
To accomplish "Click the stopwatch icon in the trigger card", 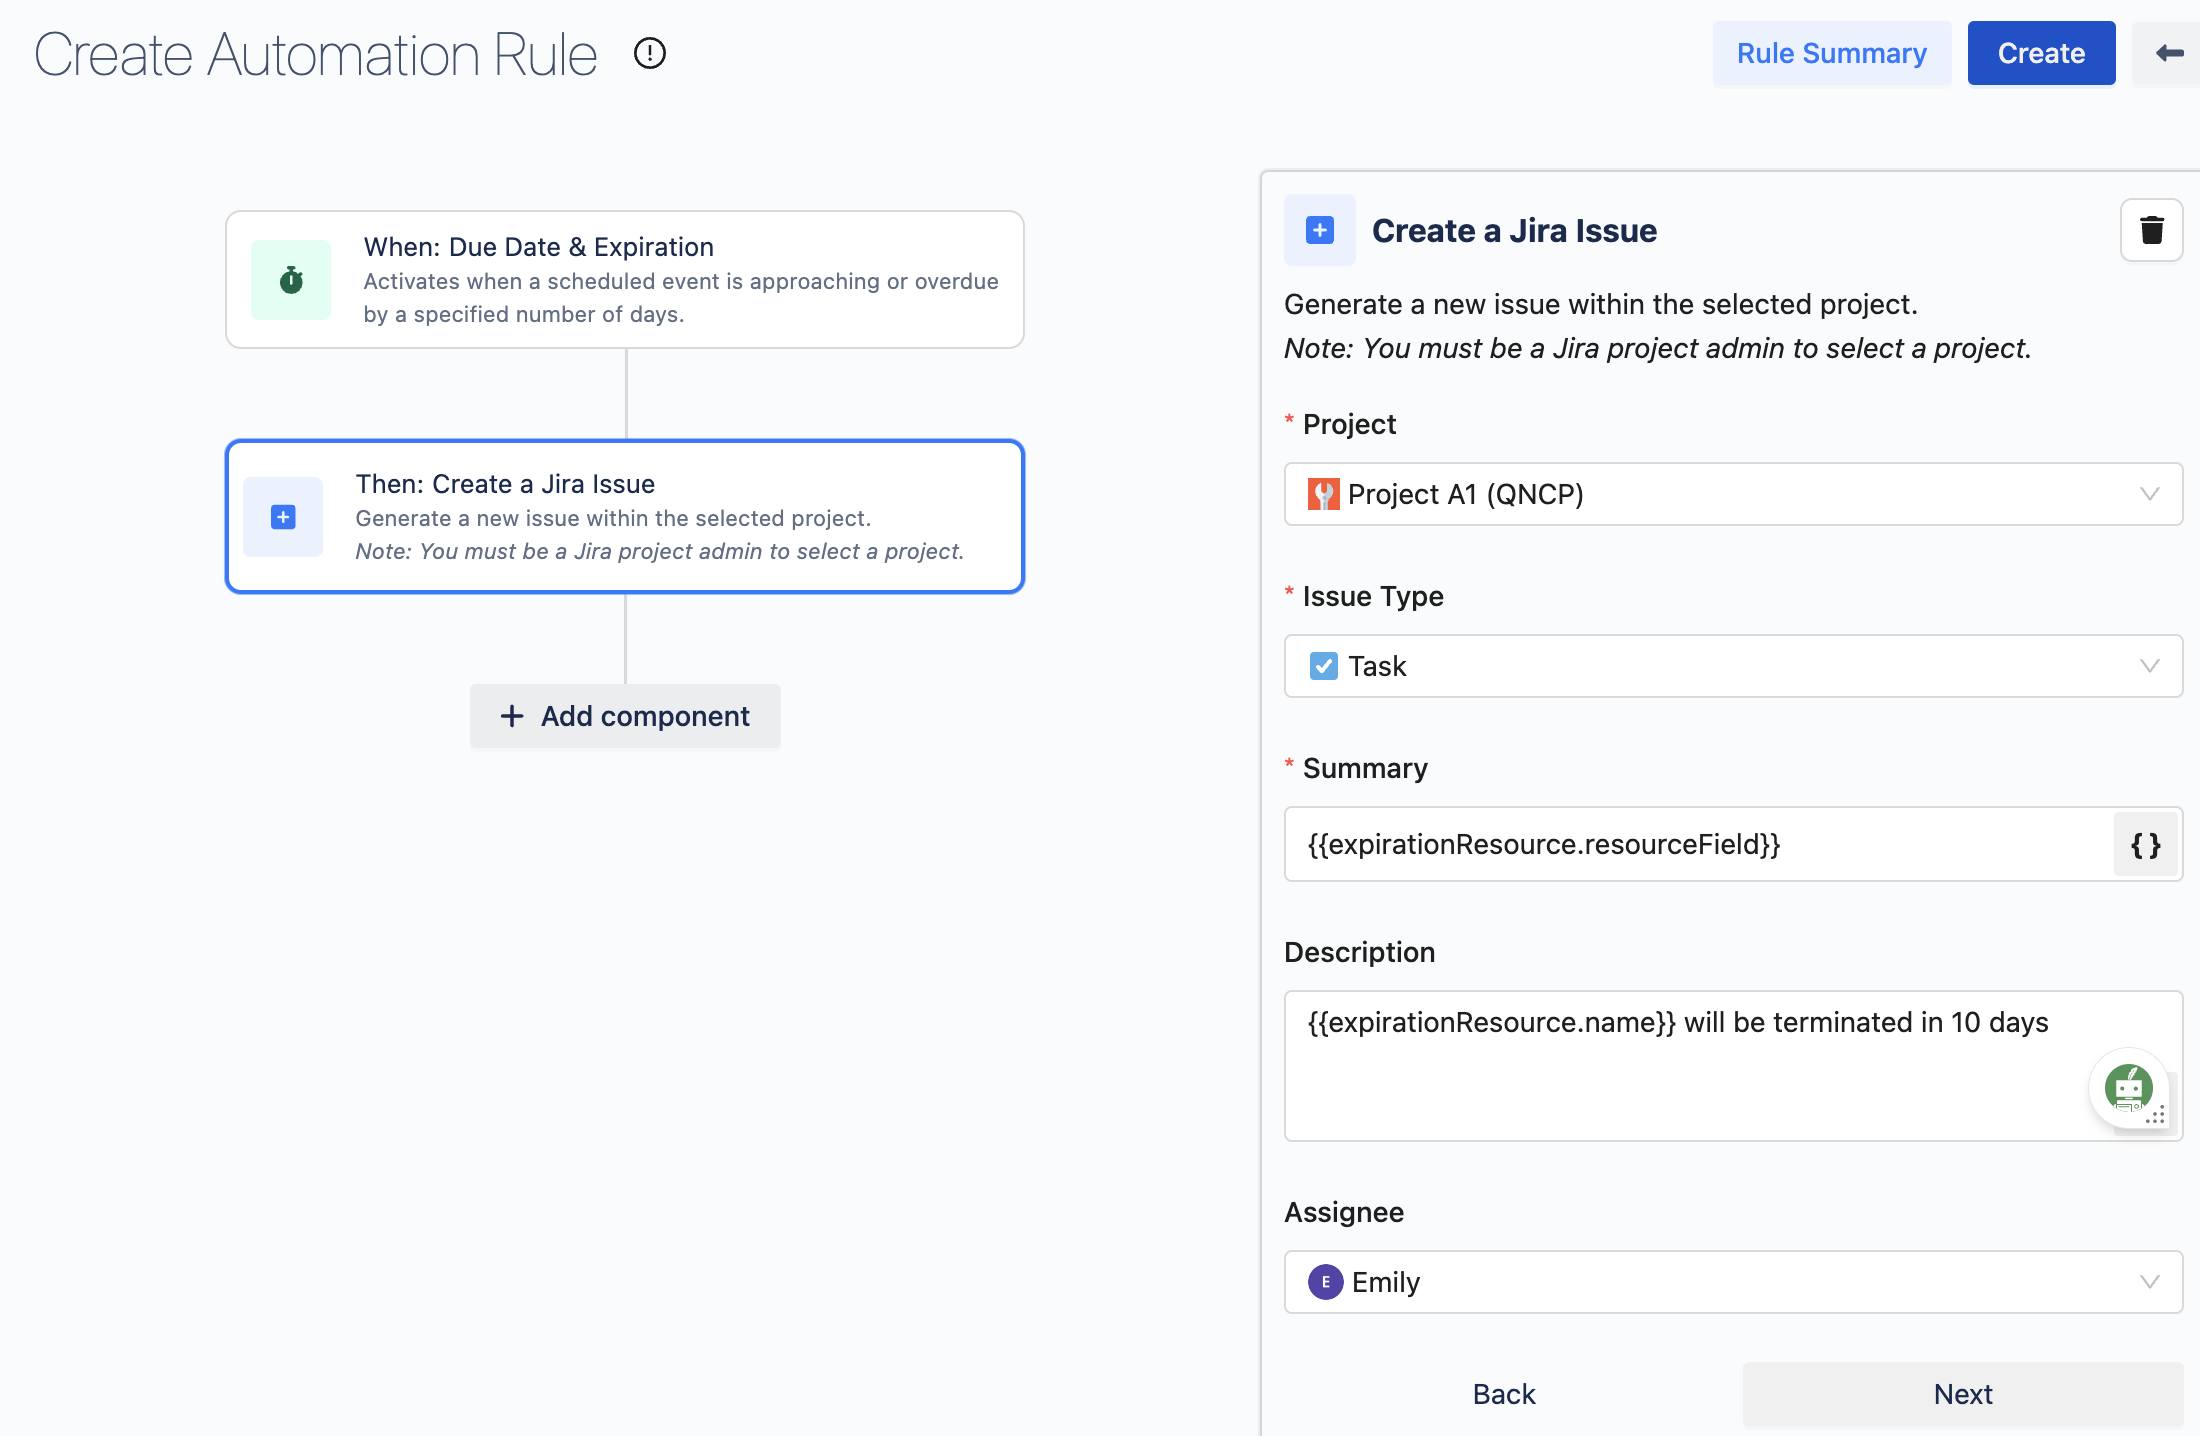I will tap(291, 280).
